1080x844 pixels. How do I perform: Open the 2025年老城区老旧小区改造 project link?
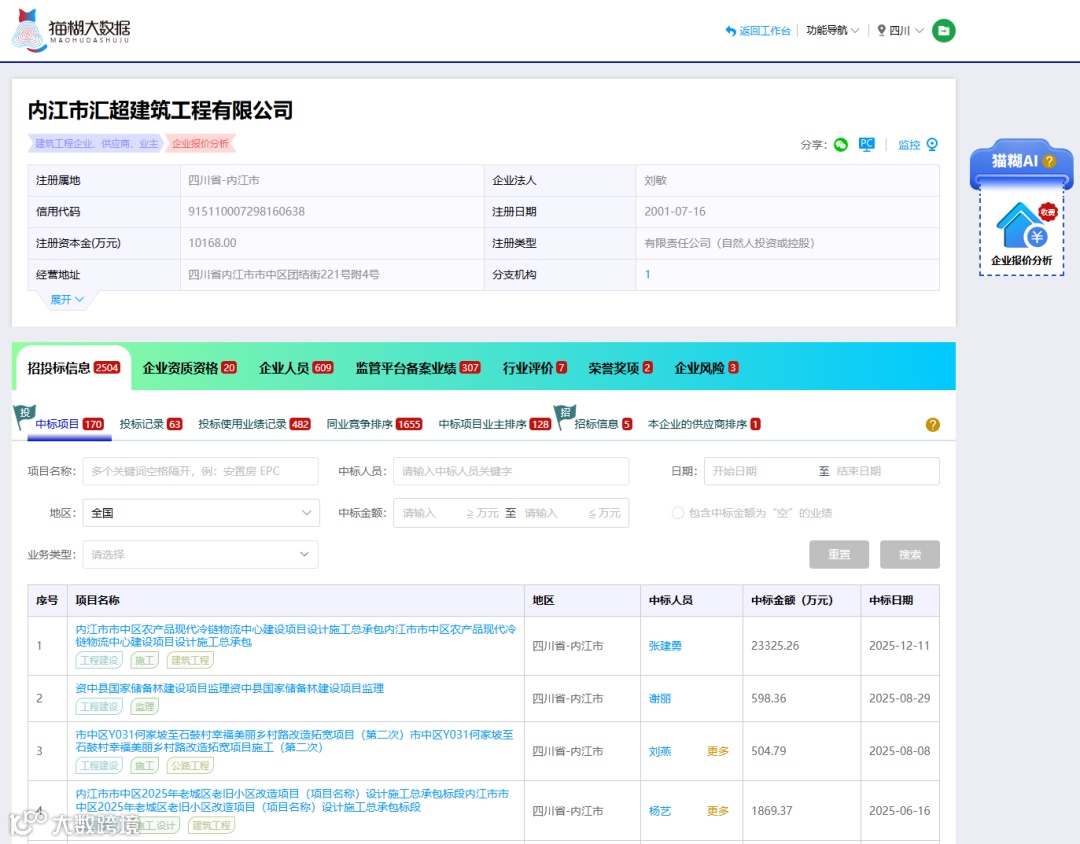292,801
